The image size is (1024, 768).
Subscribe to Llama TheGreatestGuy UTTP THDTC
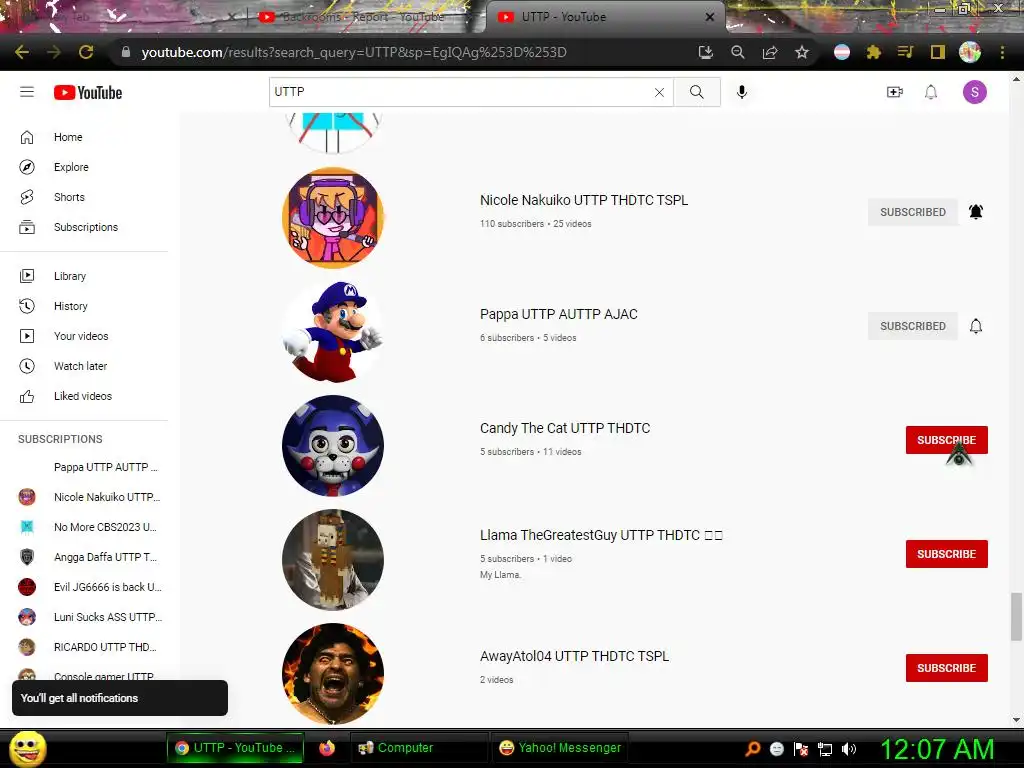946,554
